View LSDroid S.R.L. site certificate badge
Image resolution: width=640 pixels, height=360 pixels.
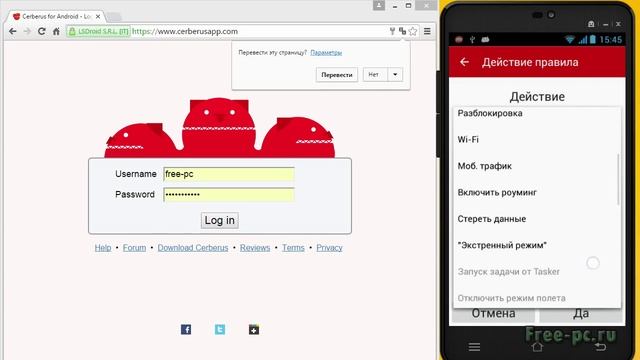[x=99, y=31]
